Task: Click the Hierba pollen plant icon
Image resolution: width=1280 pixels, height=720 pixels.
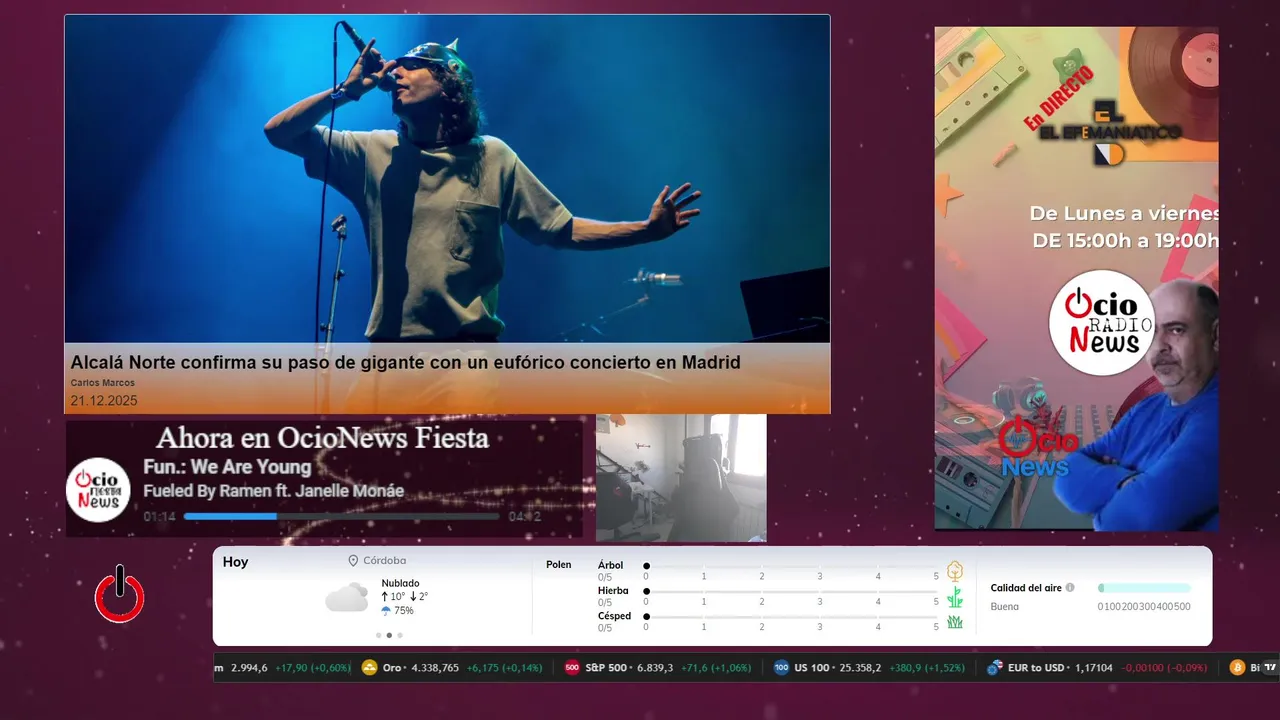Action: point(955,597)
